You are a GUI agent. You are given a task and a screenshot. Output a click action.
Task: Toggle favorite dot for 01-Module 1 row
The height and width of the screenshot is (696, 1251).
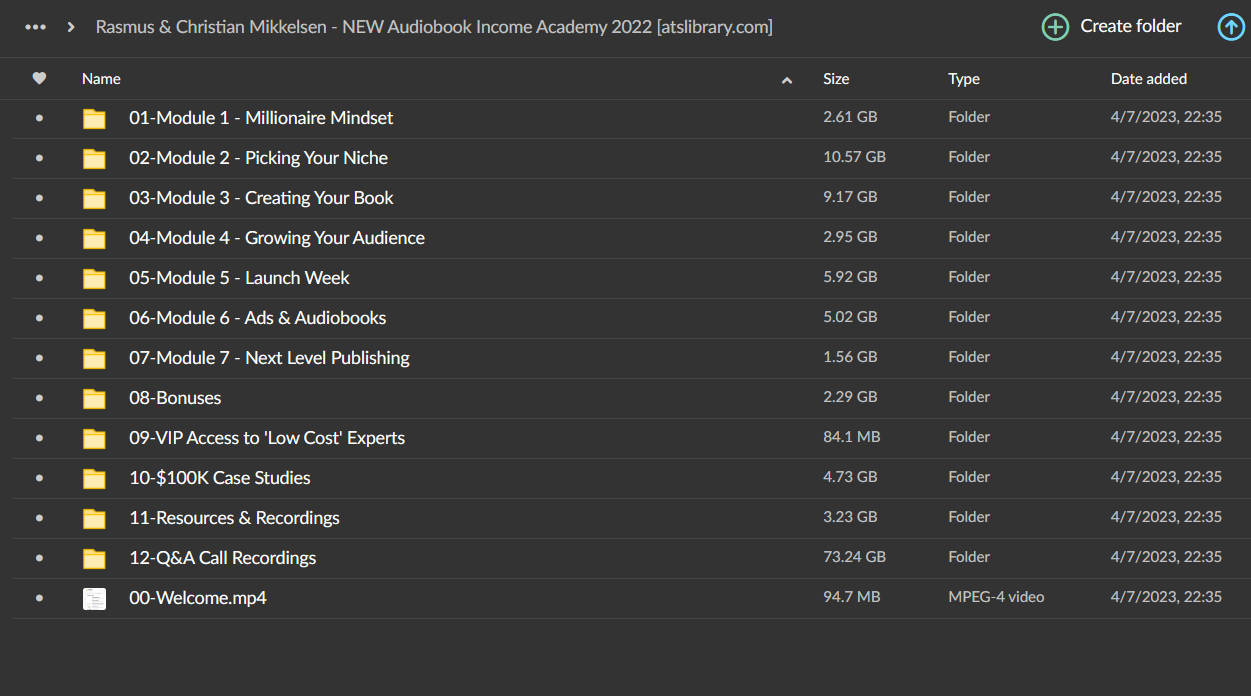[x=39, y=118]
